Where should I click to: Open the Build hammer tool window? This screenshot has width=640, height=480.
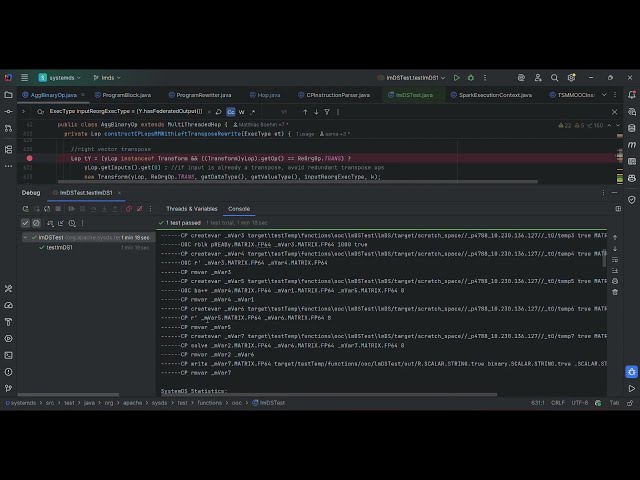pyautogui.click(x=8, y=322)
